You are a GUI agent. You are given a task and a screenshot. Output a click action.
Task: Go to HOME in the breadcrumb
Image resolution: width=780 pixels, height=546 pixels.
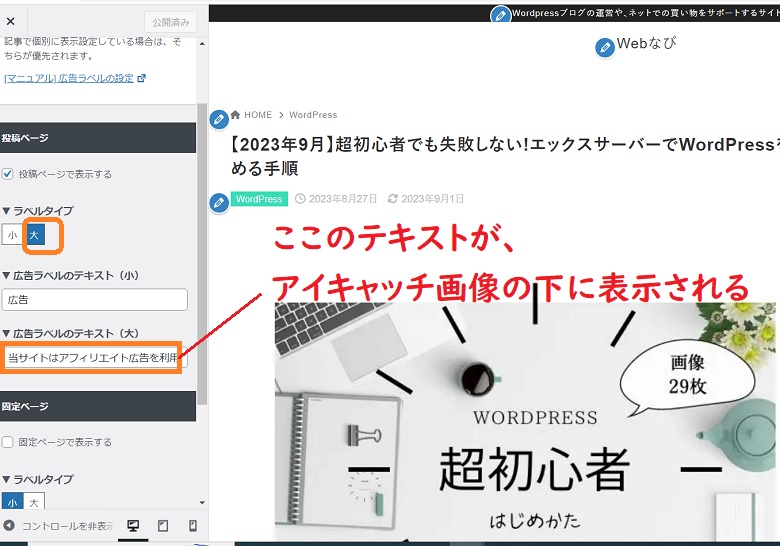point(258,115)
